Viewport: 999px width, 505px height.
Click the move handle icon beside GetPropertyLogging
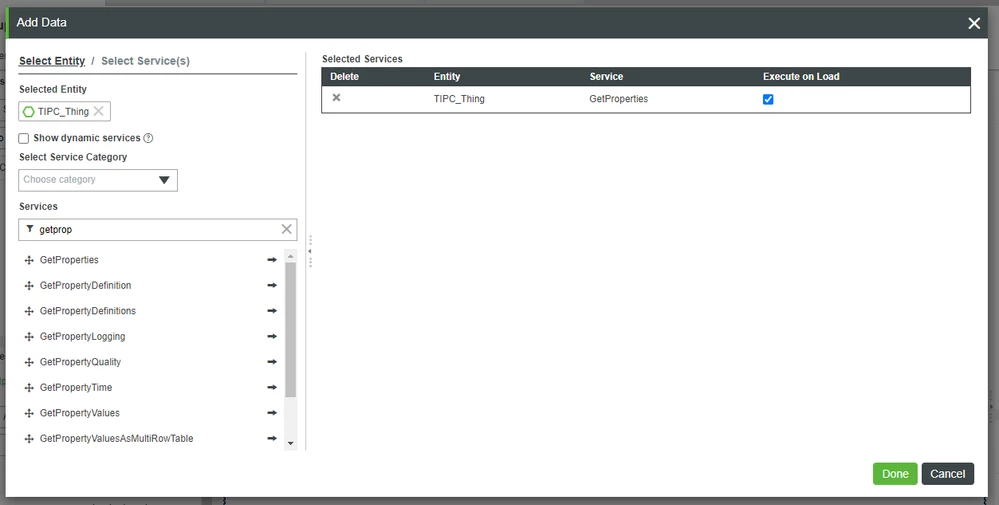coord(29,336)
